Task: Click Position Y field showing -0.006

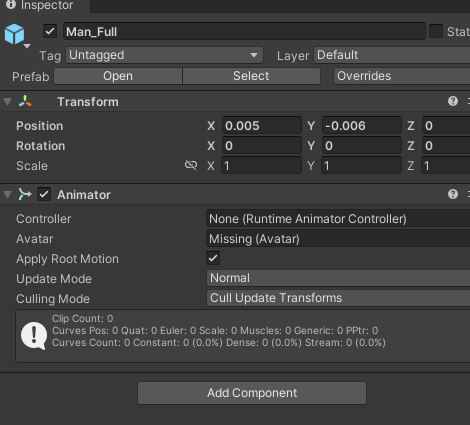Action: tap(361, 126)
